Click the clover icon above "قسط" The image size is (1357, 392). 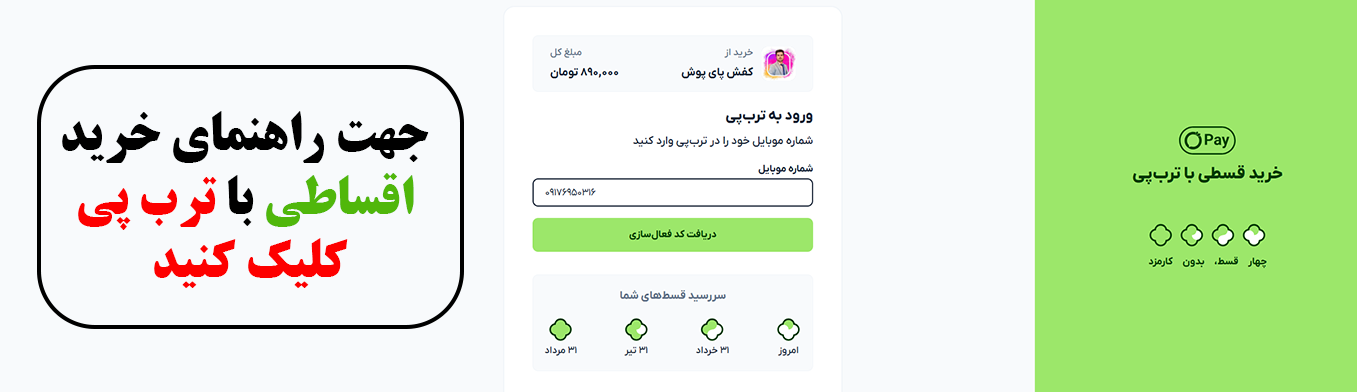click(1223, 236)
